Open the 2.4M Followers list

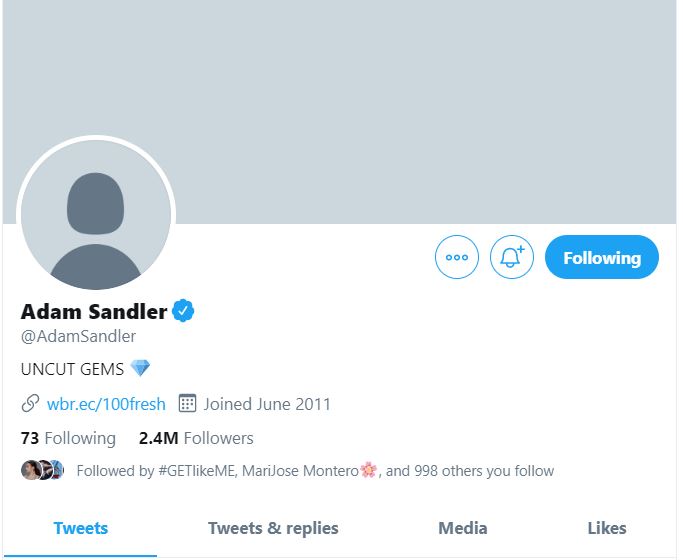(x=196, y=438)
